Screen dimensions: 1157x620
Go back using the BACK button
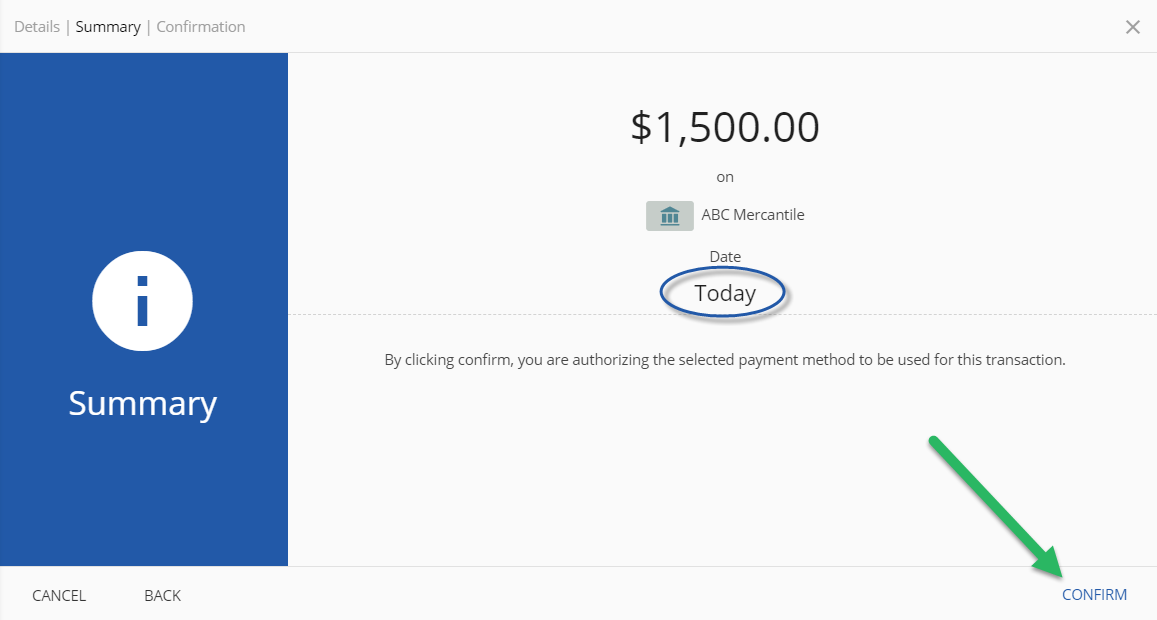162,595
